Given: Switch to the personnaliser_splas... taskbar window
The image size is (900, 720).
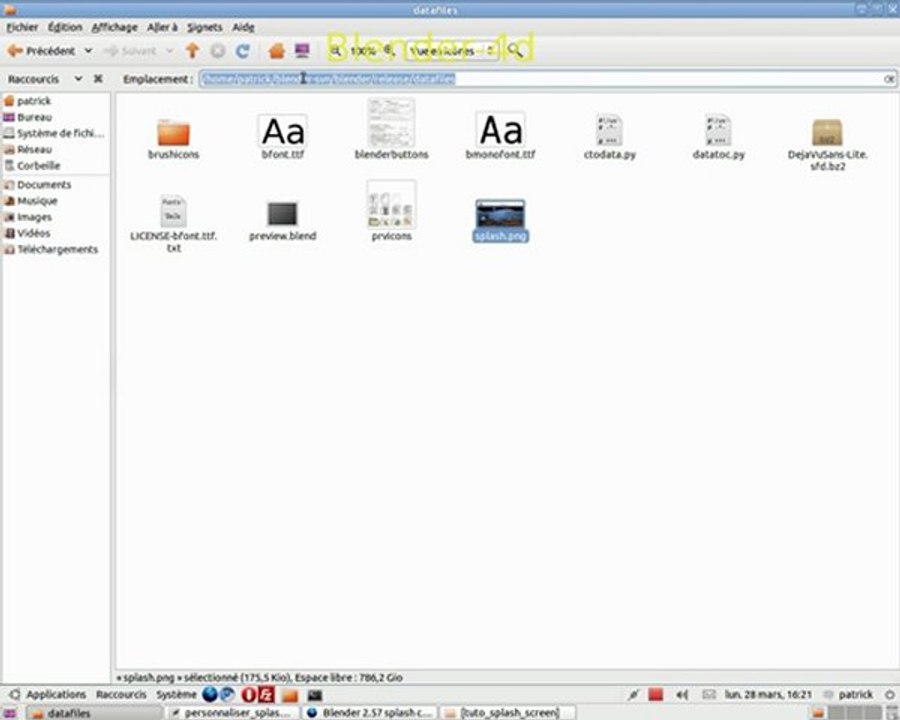Looking at the screenshot, I should 233,713.
